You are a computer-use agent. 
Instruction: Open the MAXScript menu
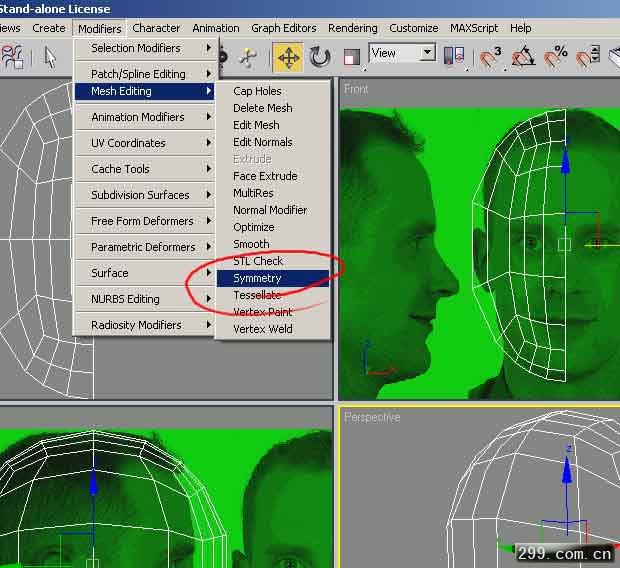coord(475,28)
